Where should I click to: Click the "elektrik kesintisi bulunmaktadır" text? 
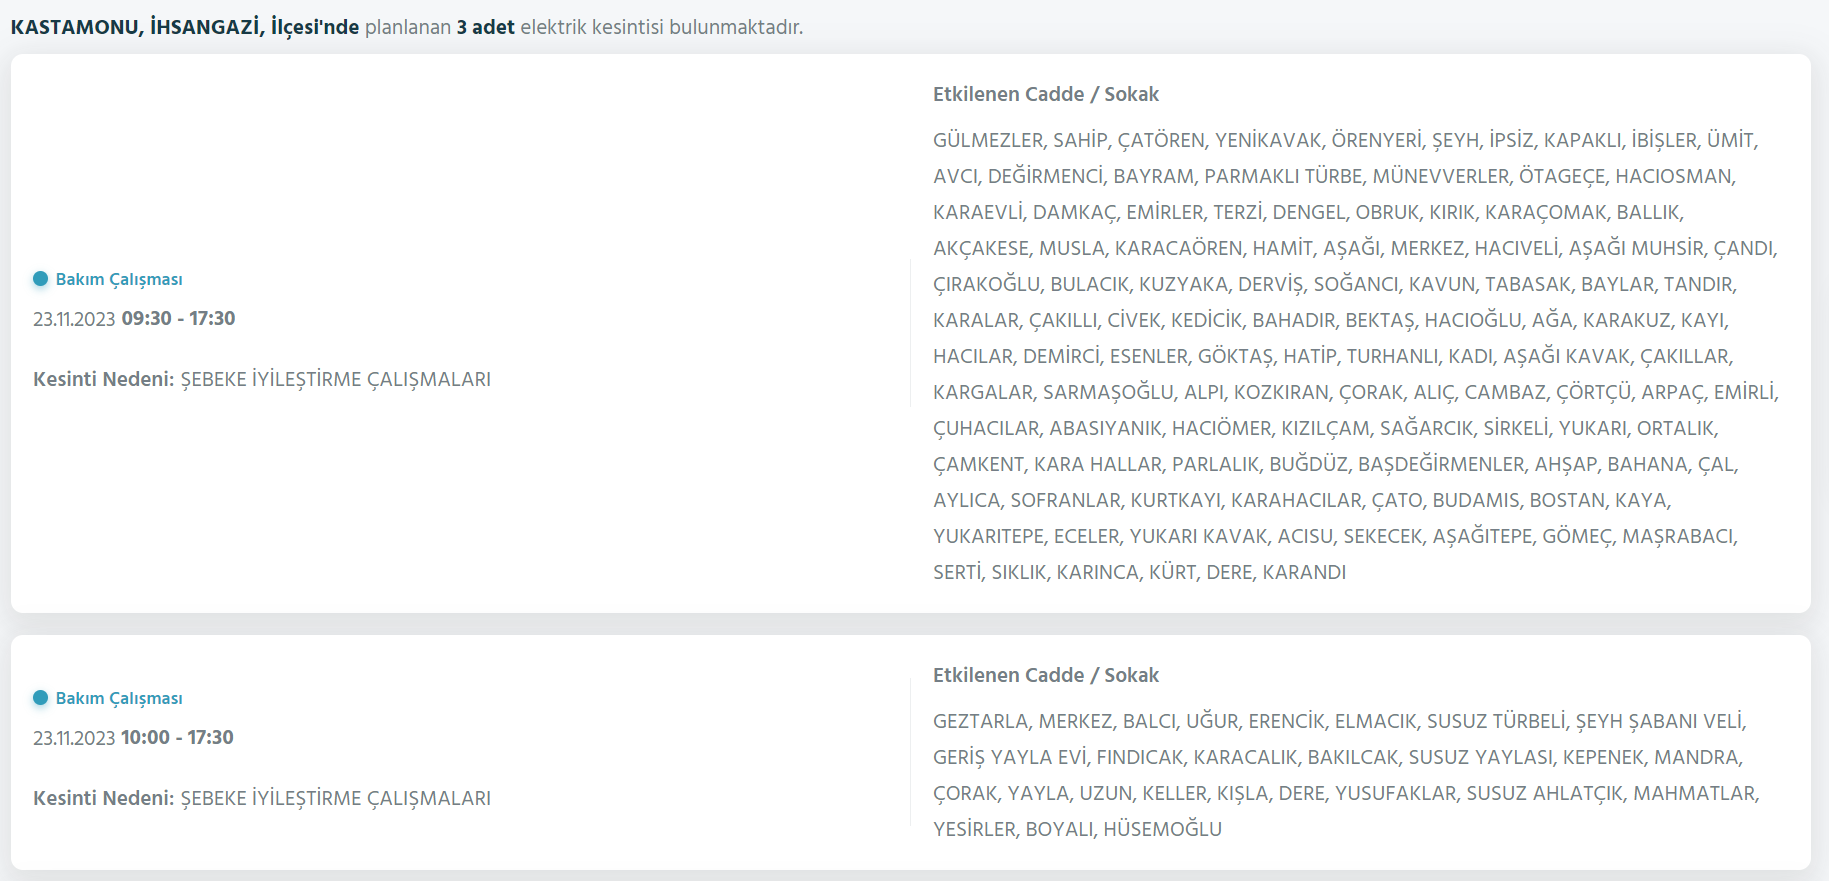[x=661, y=27]
